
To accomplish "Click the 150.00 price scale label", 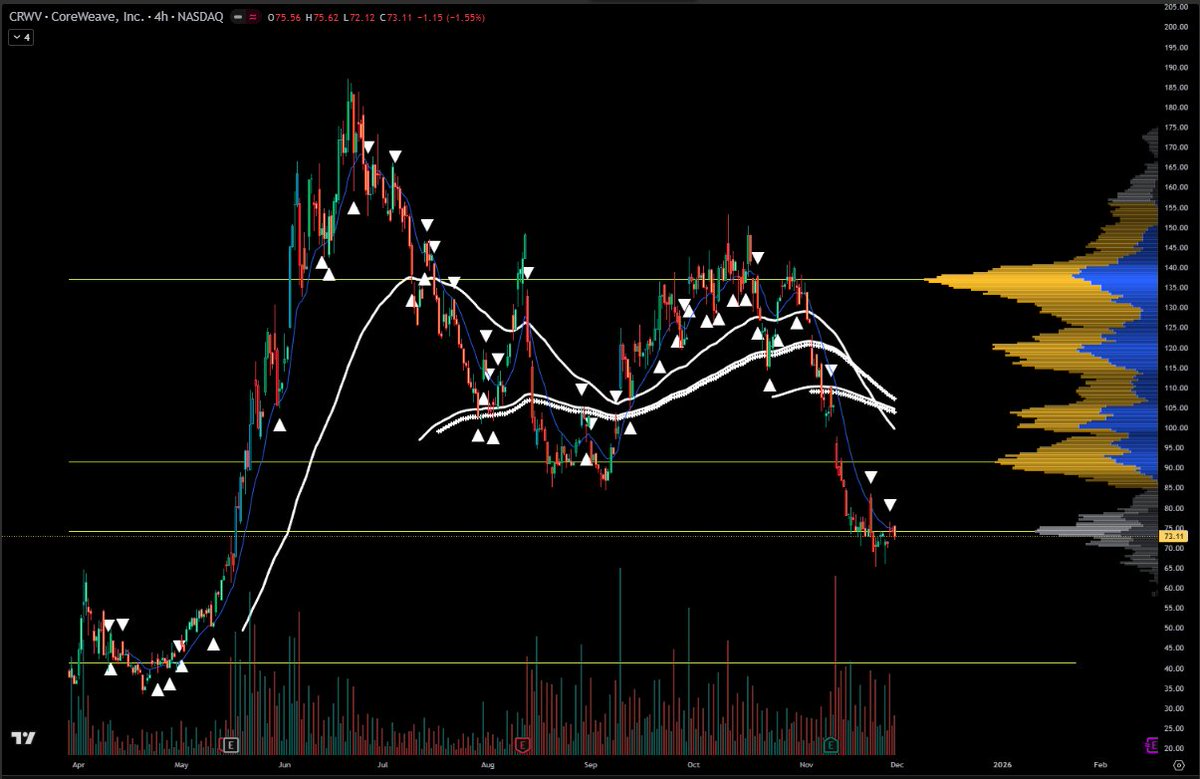I will click(1174, 227).
